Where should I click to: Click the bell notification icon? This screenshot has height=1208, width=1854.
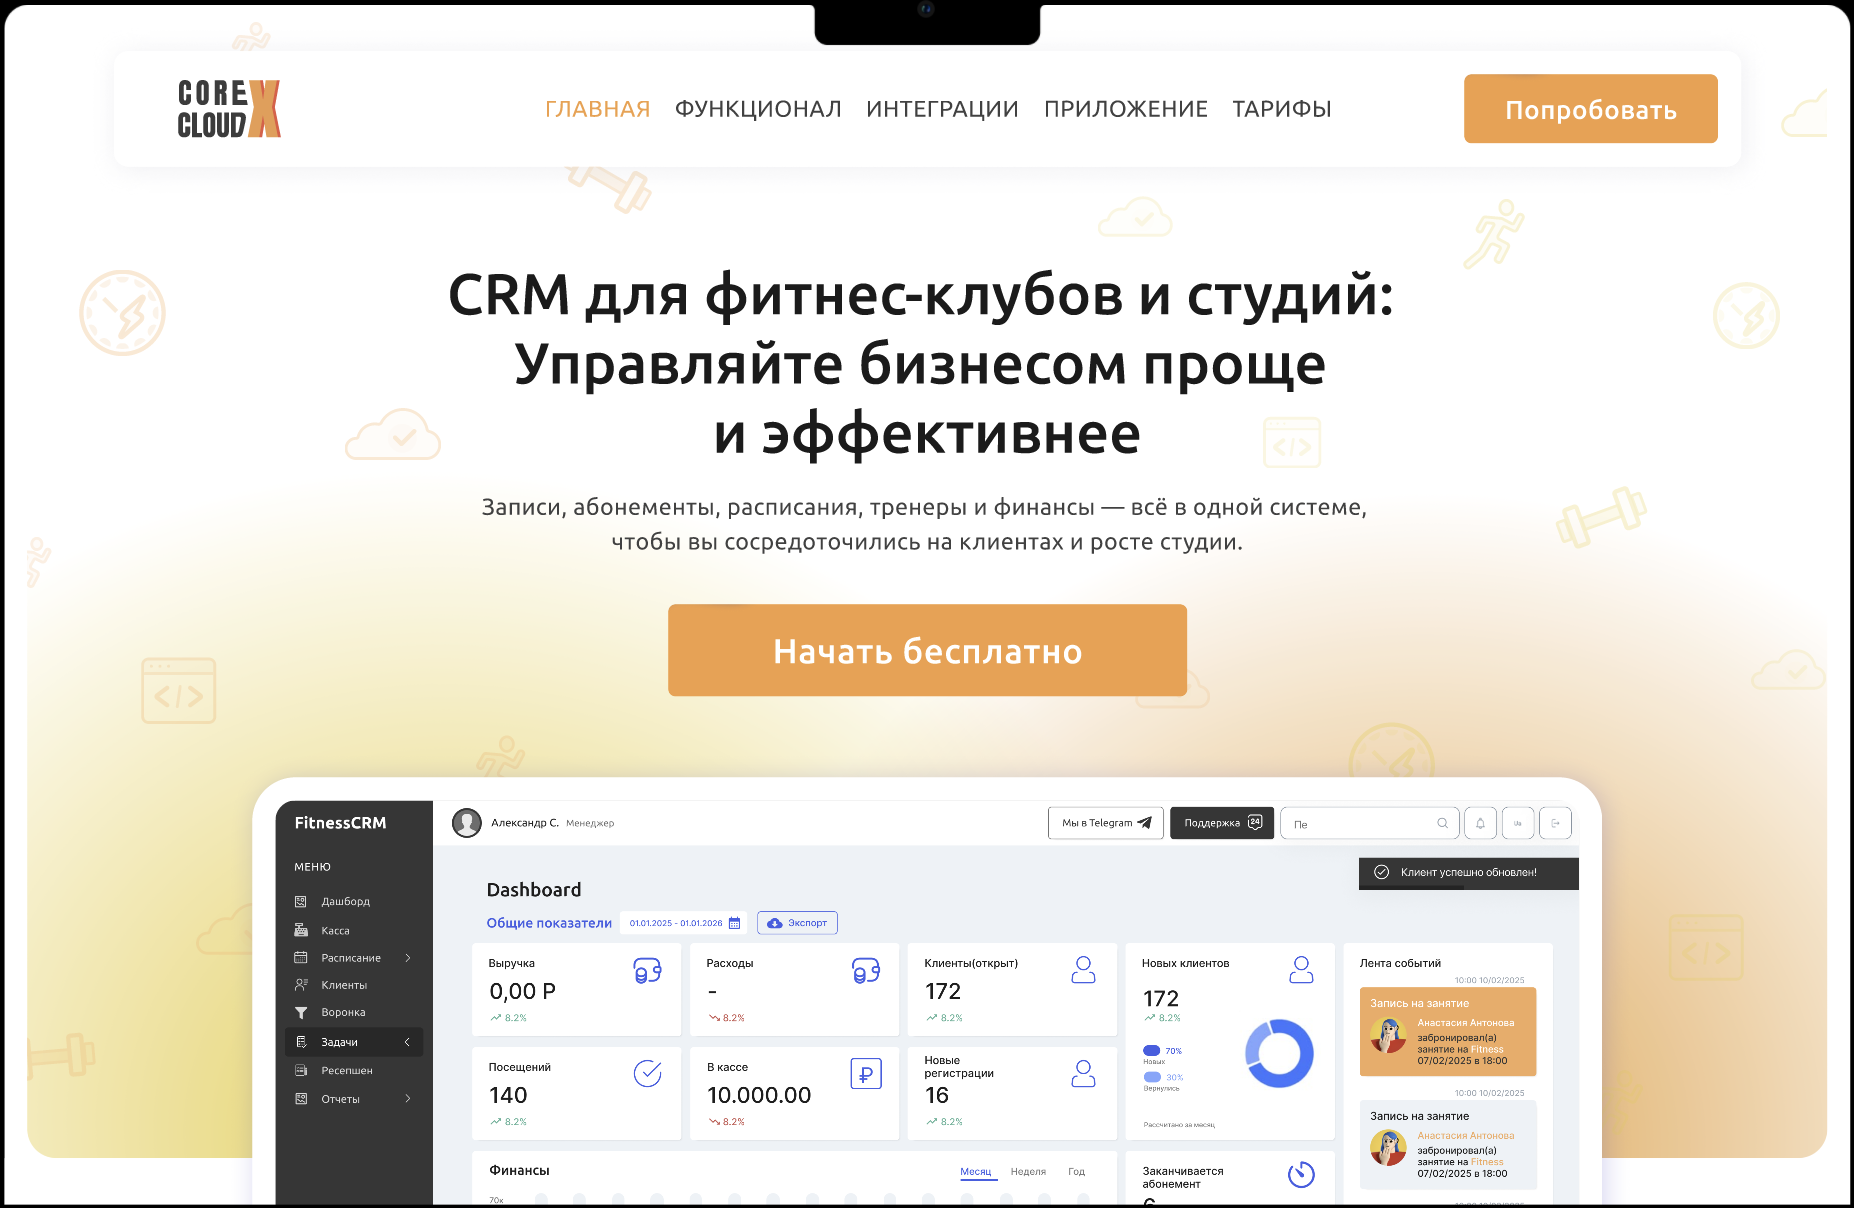(x=1480, y=823)
